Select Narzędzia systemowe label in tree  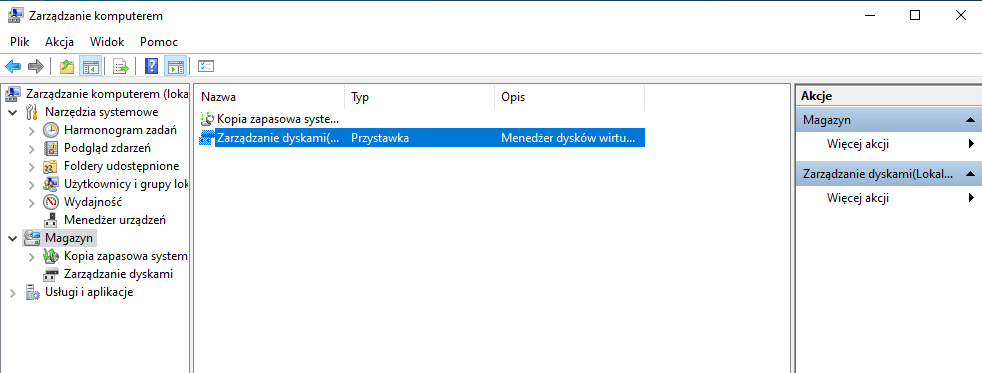(x=101, y=112)
